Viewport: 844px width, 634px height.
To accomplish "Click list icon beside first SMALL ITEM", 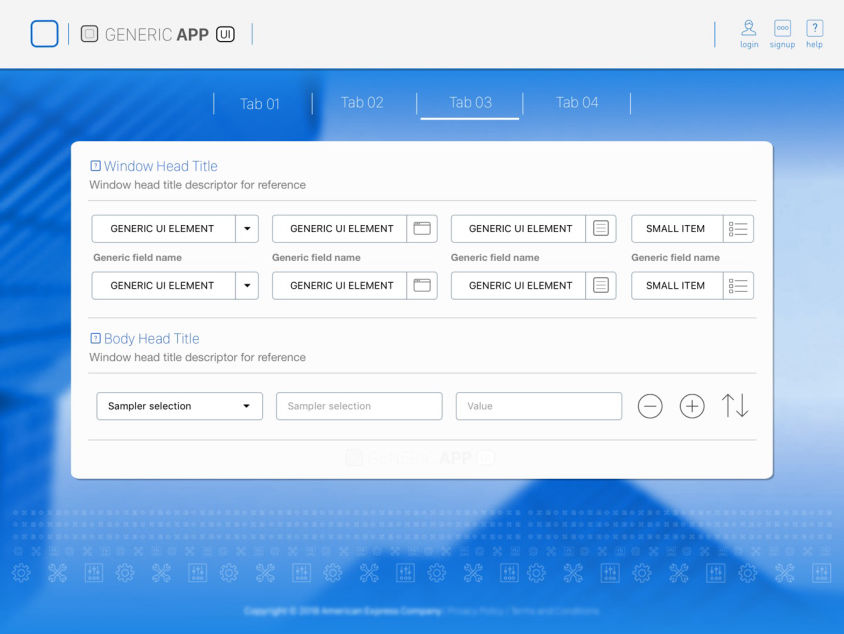I will tap(738, 229).
